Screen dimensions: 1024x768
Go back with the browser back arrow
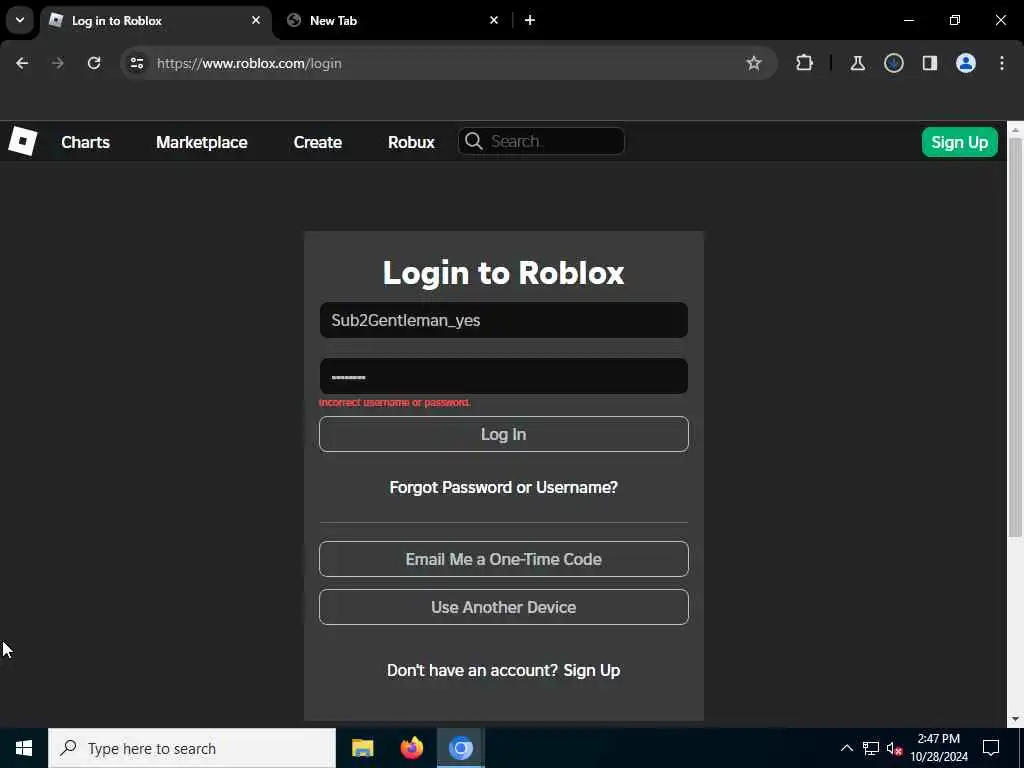(x=22, y=63)
